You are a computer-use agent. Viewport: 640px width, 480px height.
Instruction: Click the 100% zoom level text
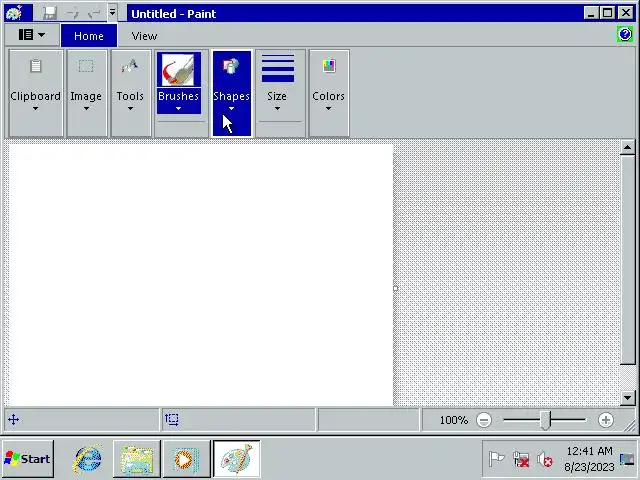pyautogui.click(x=453, y=420)
